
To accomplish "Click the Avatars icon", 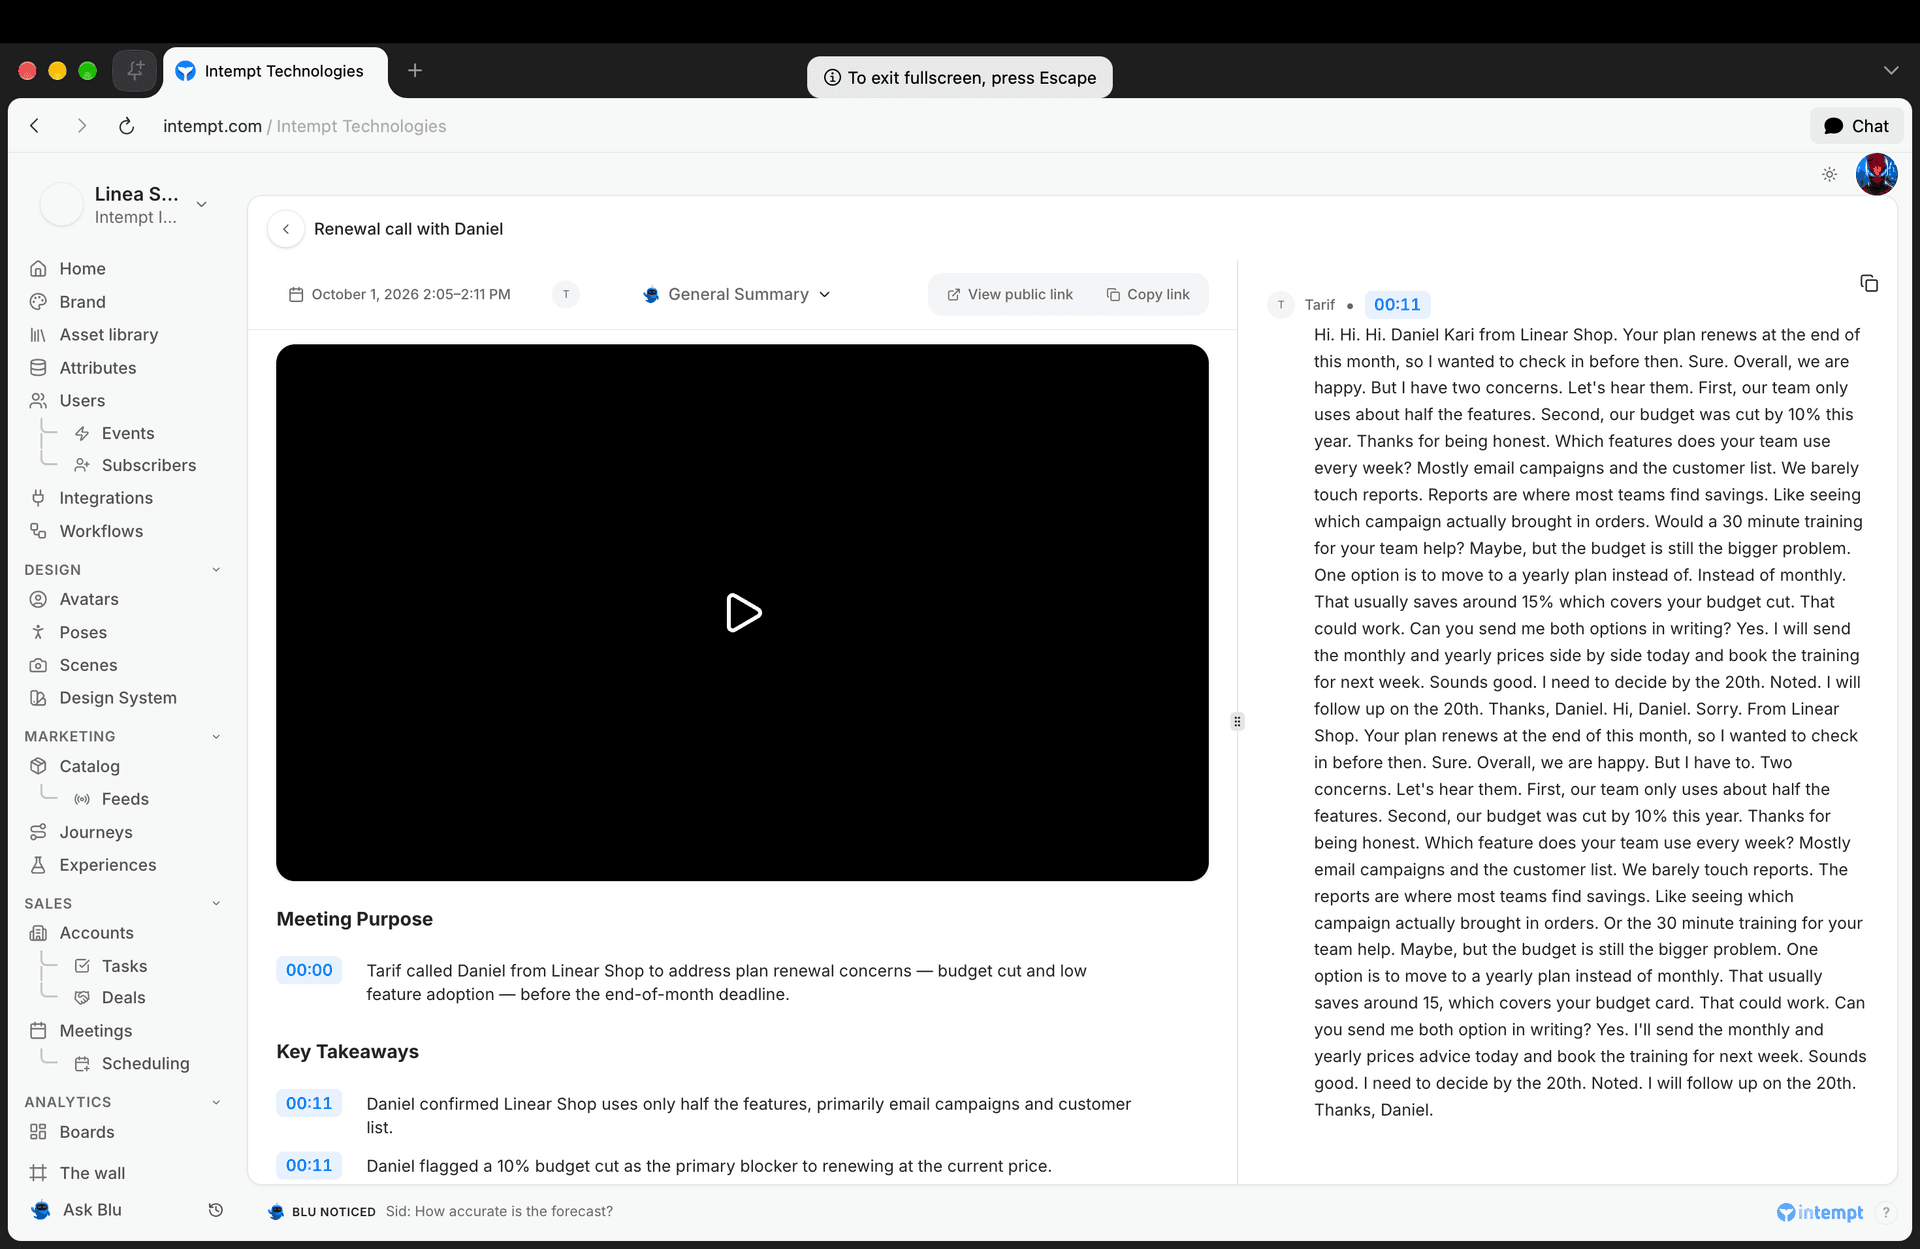I will click(38, 599).
